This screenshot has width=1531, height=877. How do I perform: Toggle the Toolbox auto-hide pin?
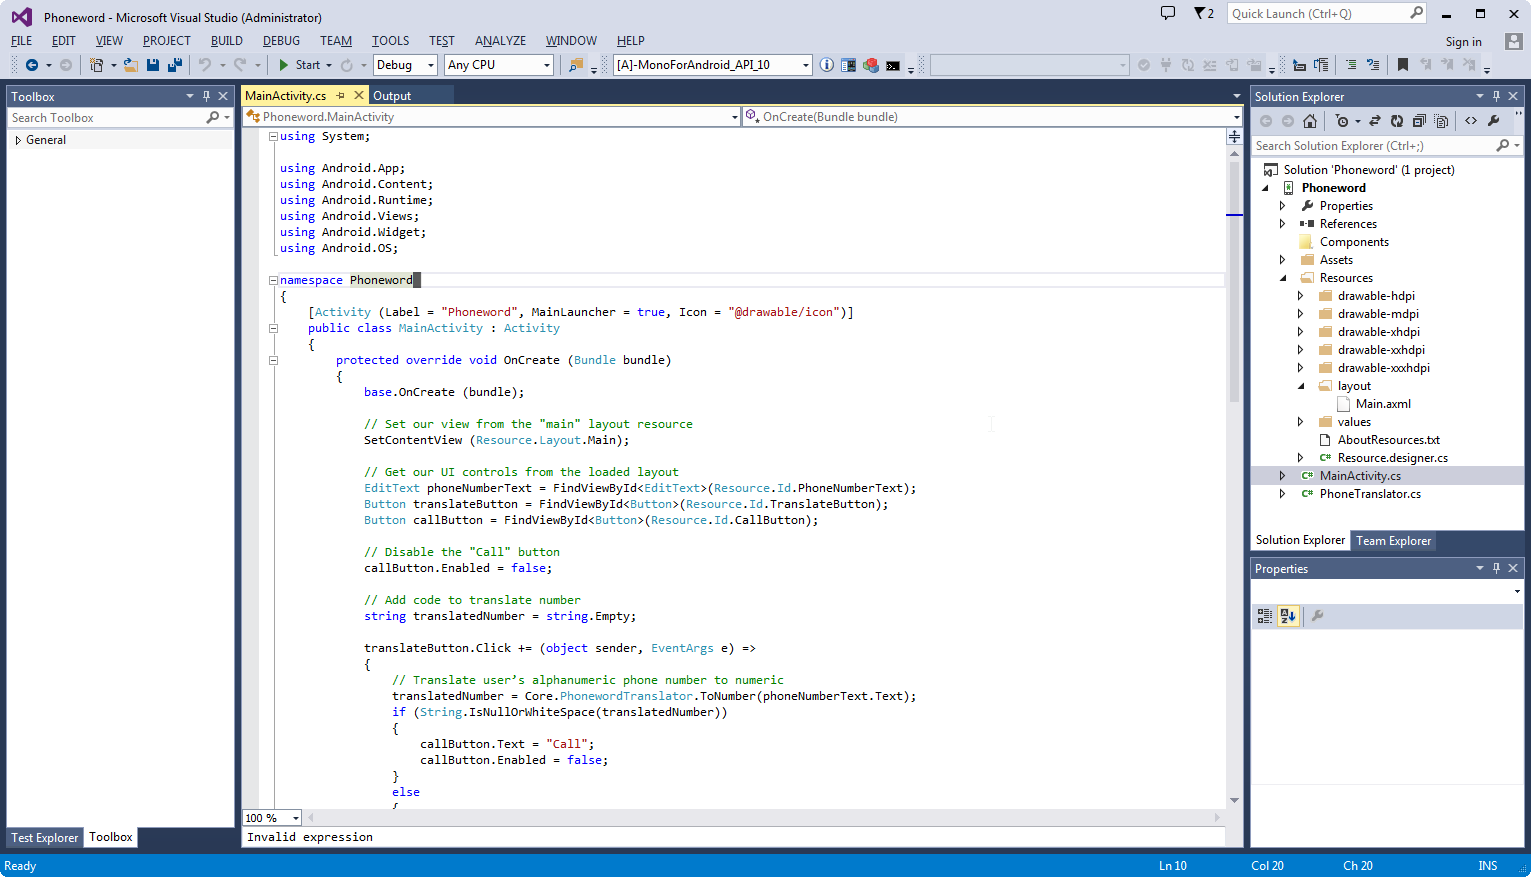206,96
